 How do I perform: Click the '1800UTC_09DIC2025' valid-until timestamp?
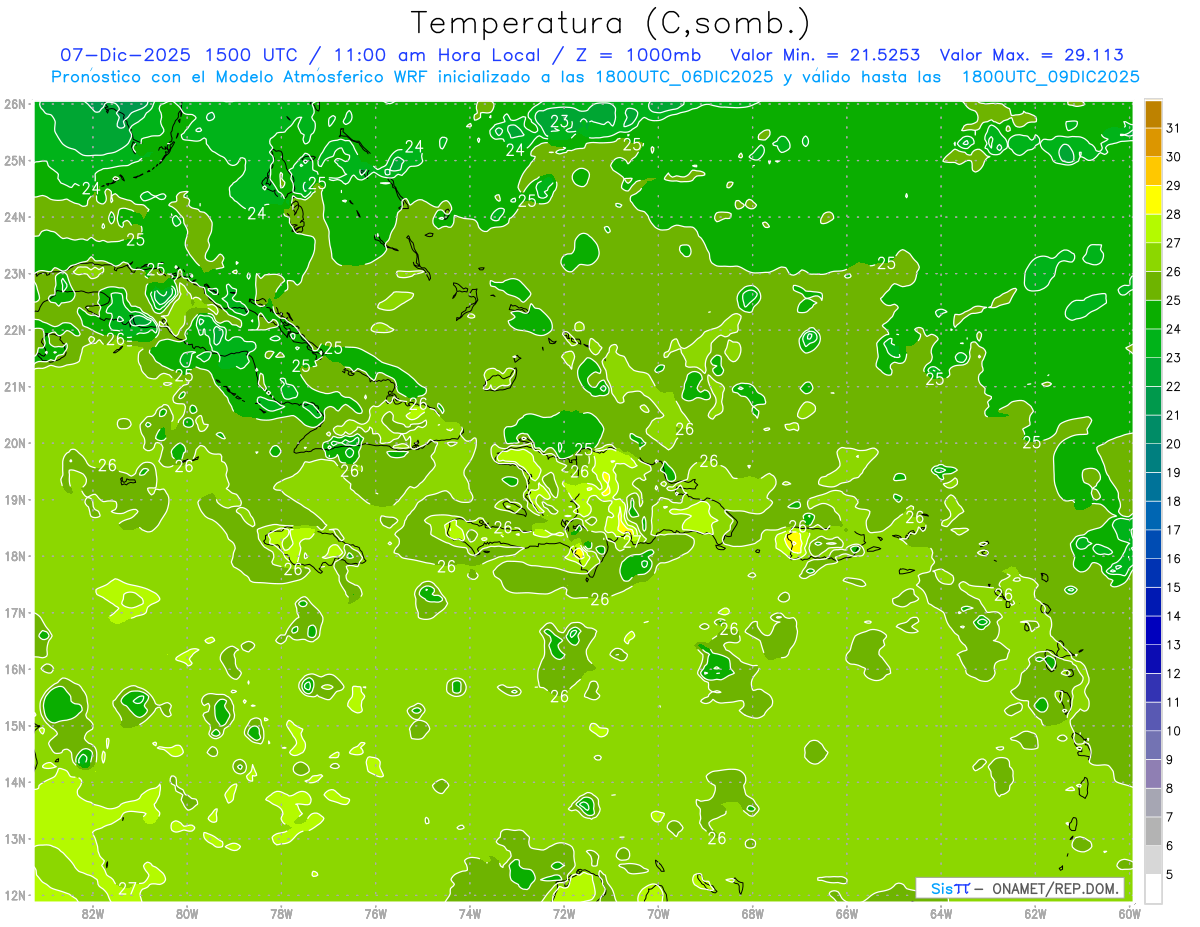click(x=1050, y=77)
